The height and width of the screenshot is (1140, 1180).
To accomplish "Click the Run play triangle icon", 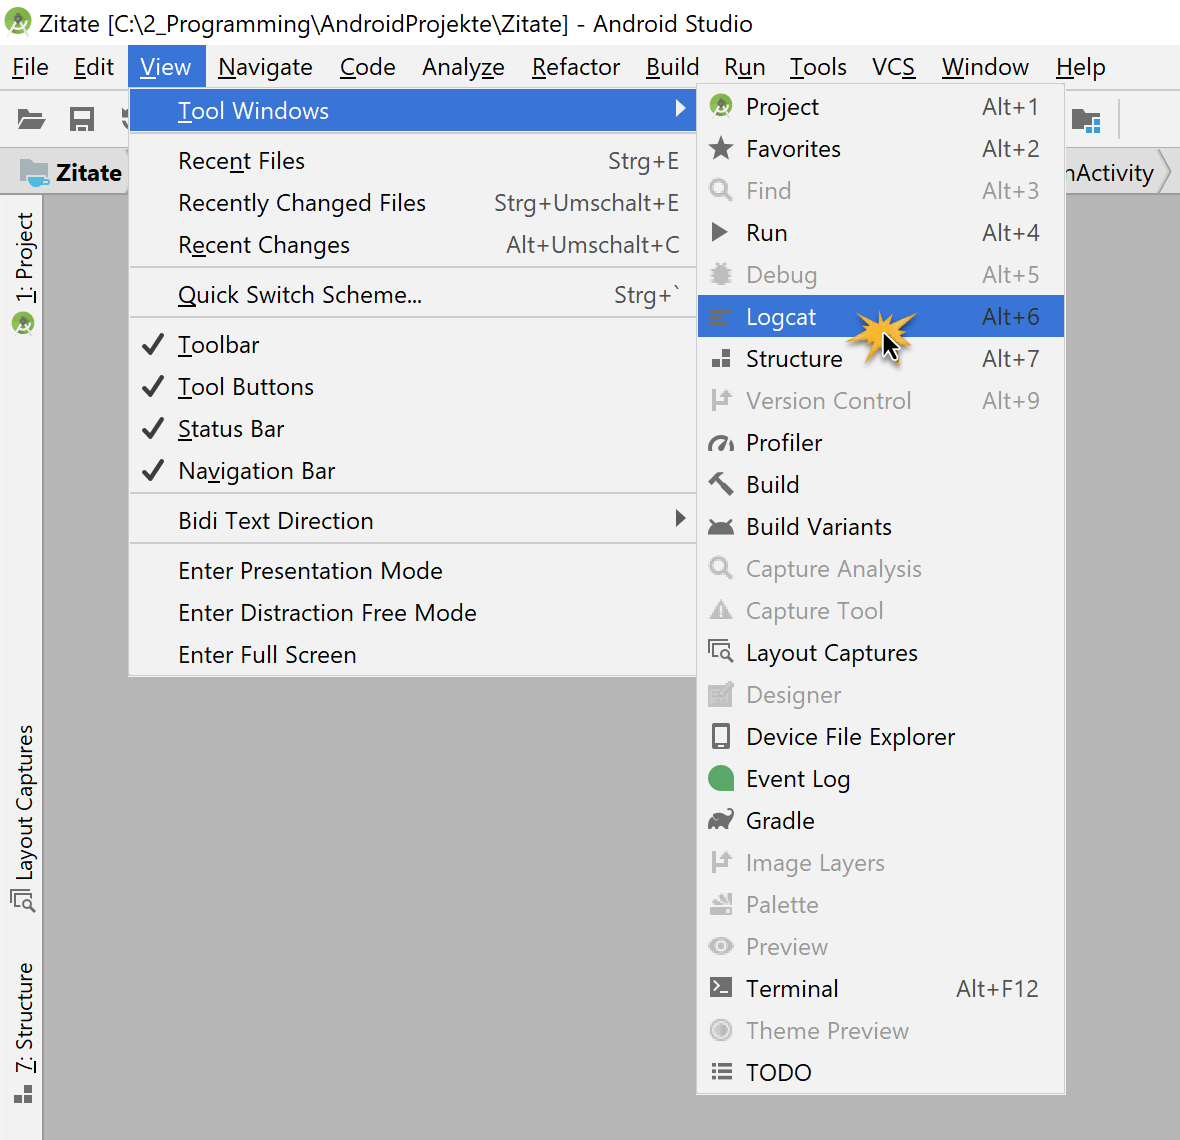I will point(719,232).
